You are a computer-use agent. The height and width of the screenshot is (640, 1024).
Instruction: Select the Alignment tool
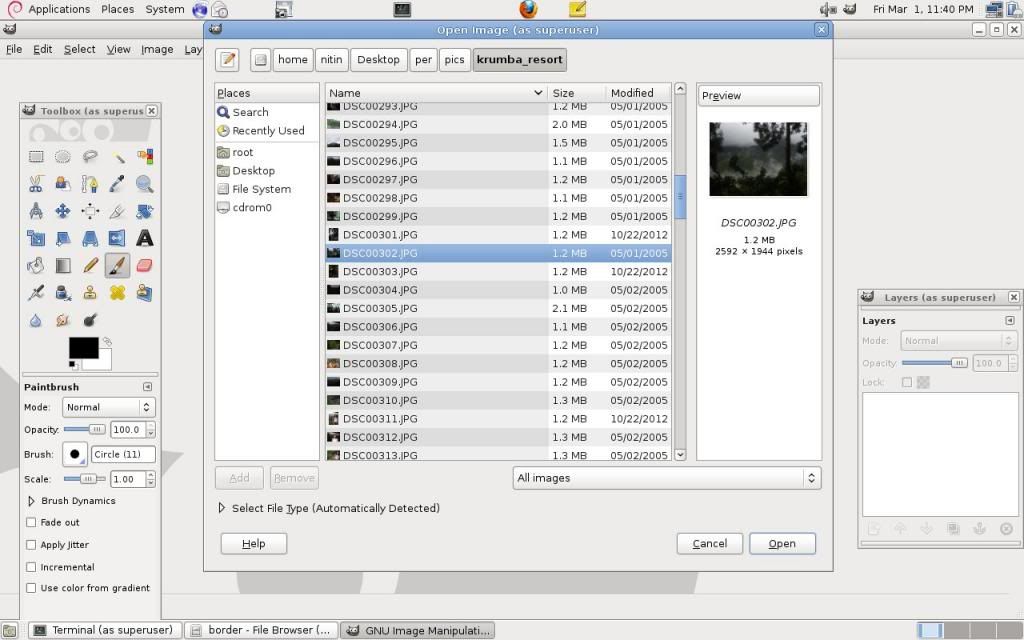click(90, 211)
